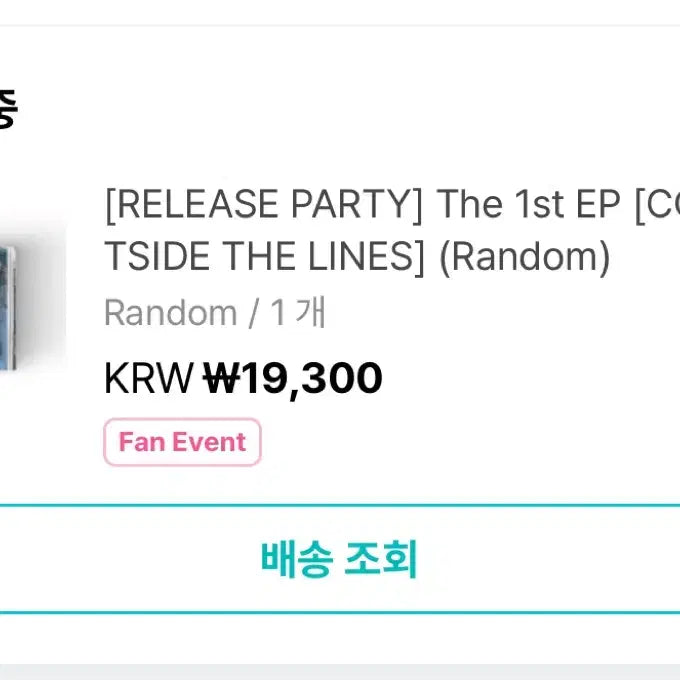This screenshot has width=680, height=680.
Task: Tap the gray "Random" option label
Action: coord(169,313)
